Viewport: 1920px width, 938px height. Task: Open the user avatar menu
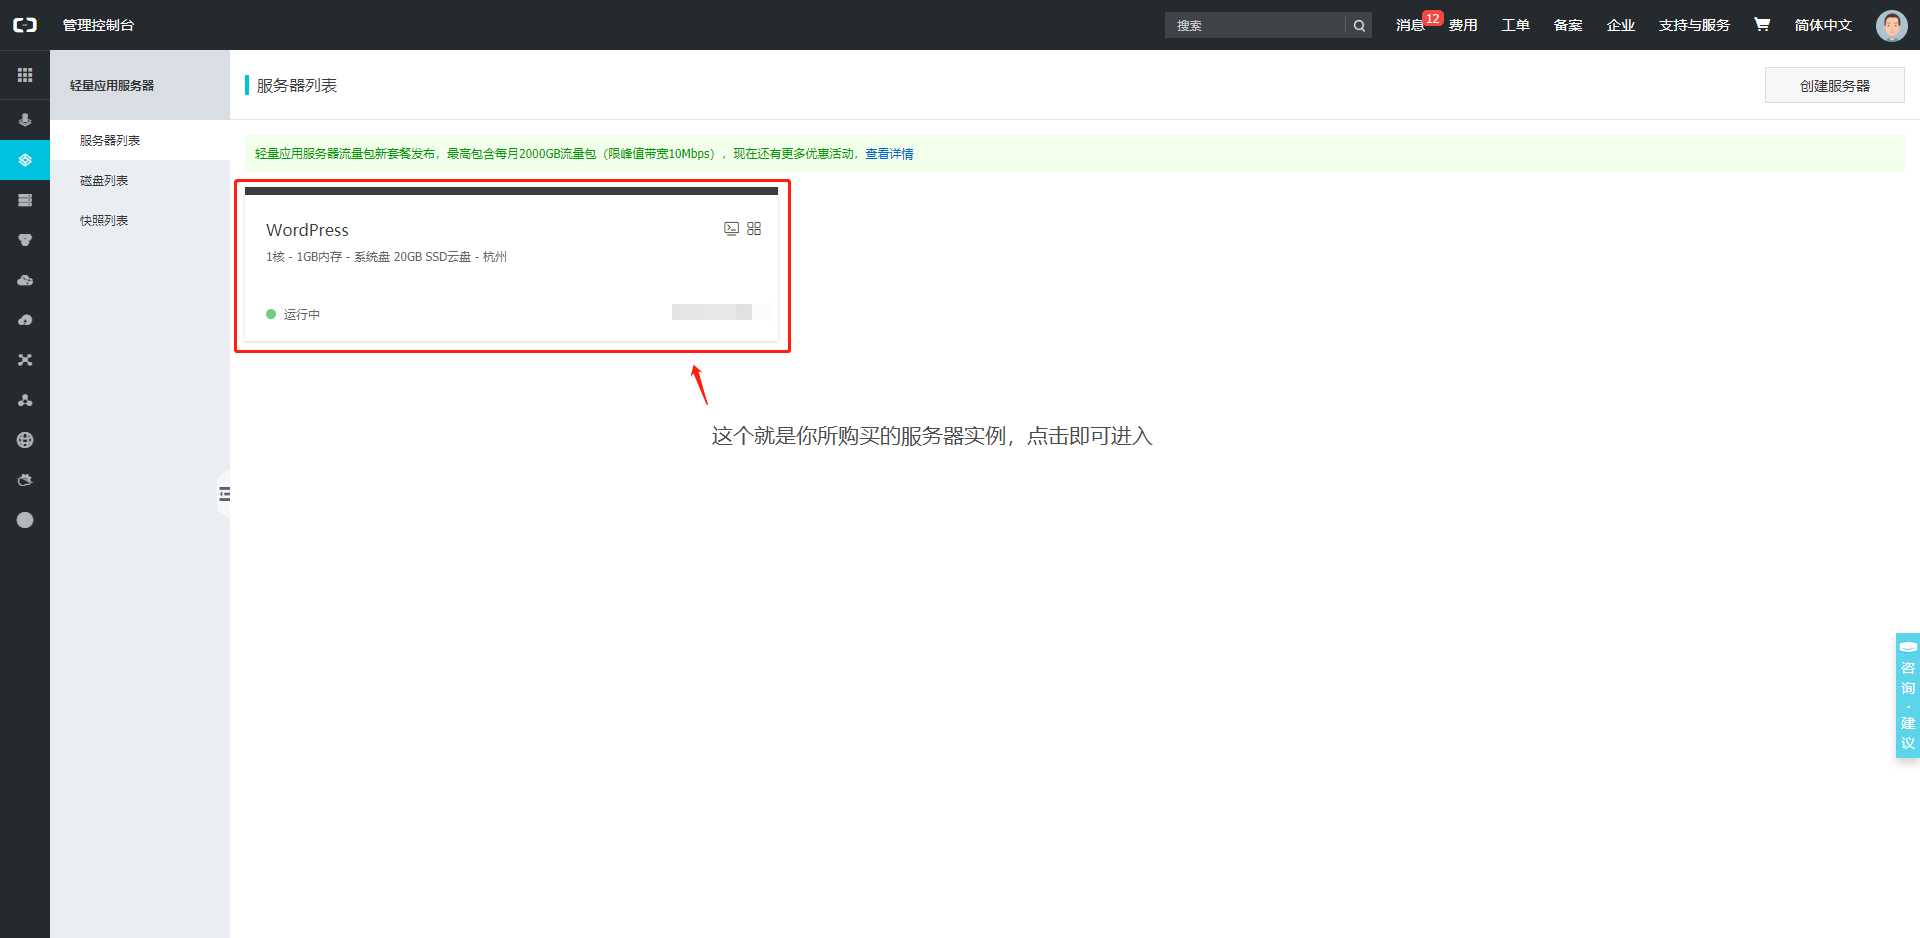pos(1891,25)
